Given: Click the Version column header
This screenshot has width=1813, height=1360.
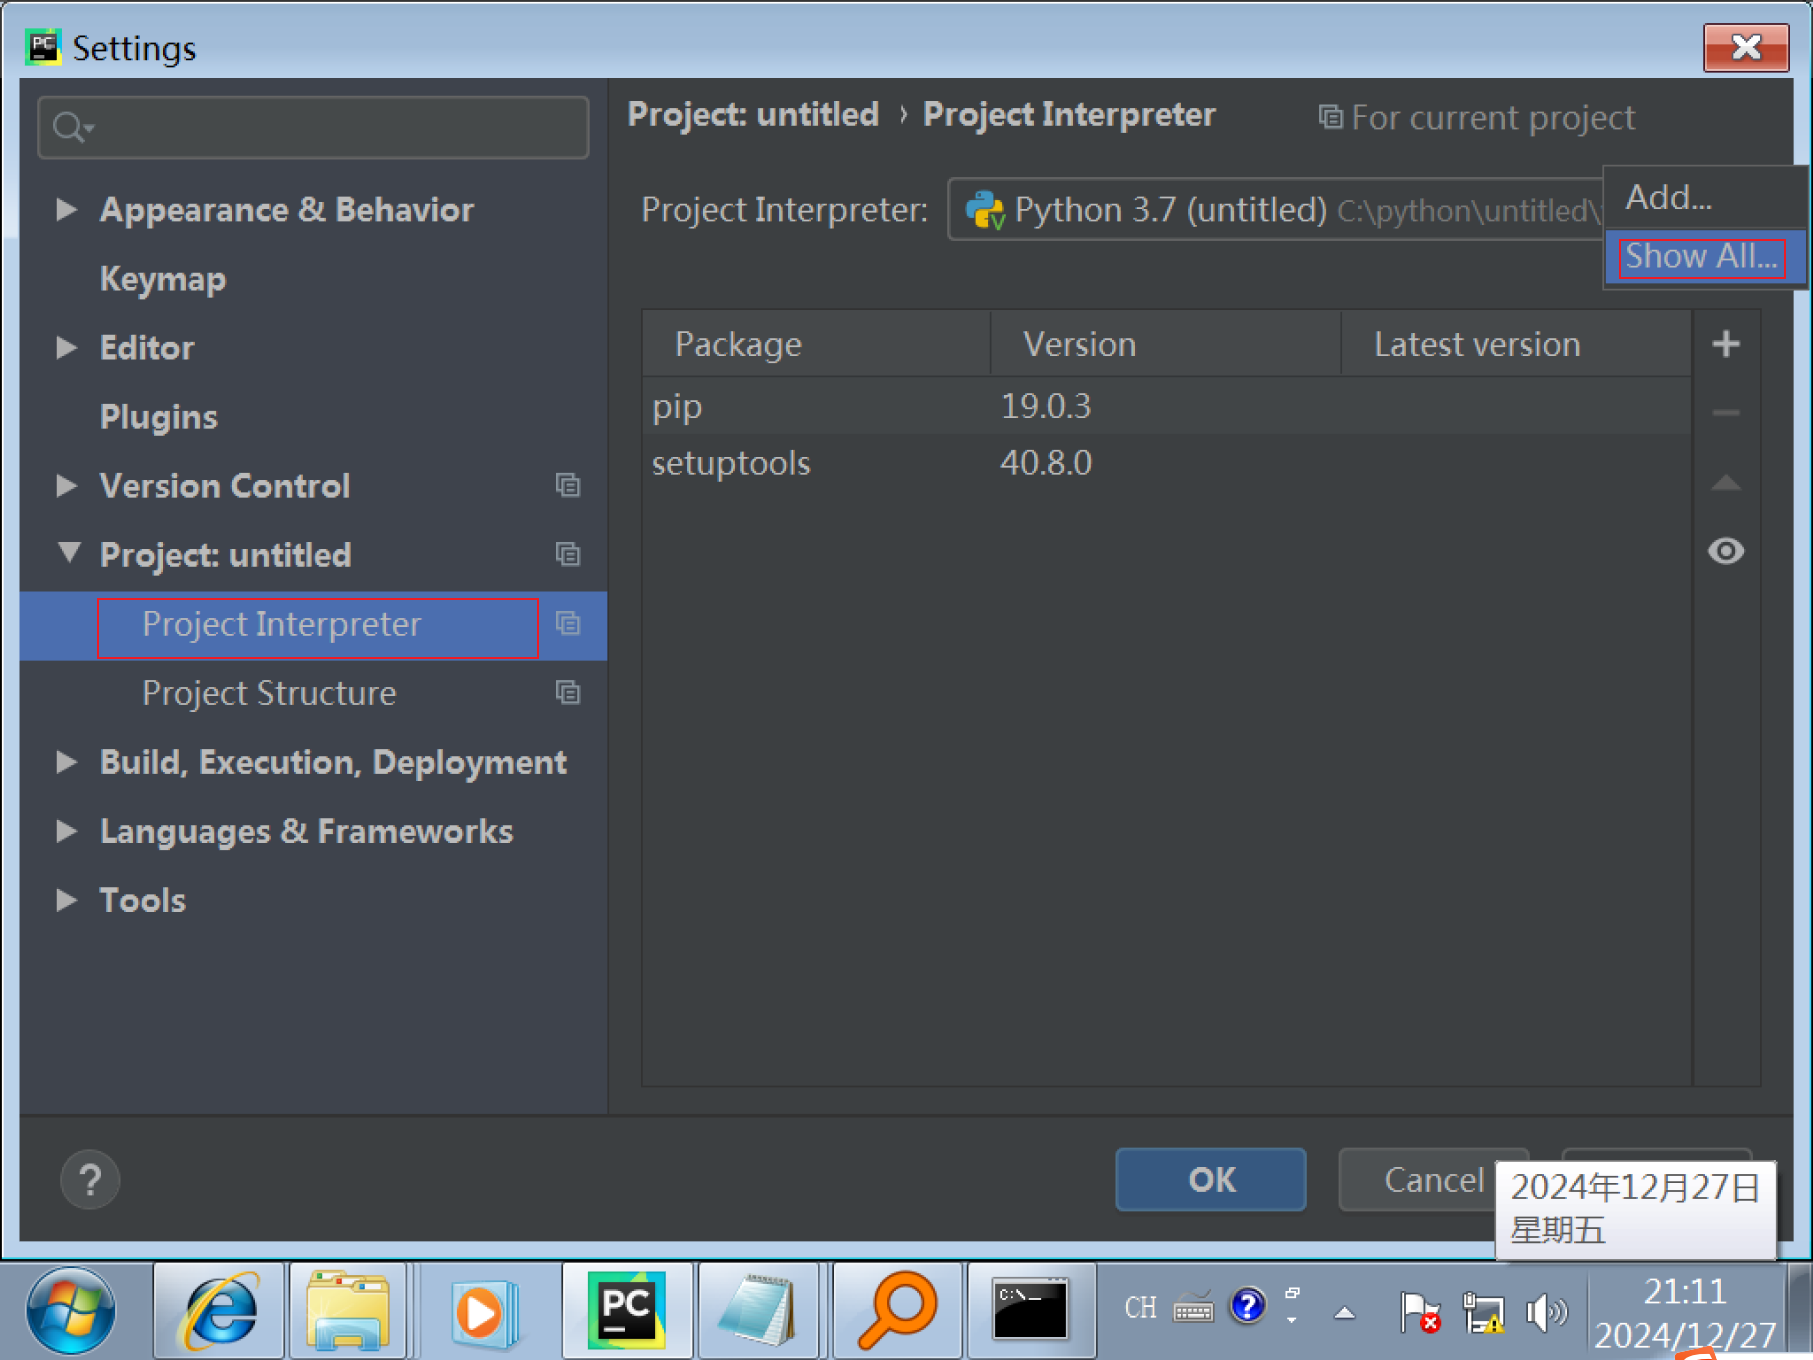Looking at the screenshot, I should pyautogui.click(x=1166, y=344).
